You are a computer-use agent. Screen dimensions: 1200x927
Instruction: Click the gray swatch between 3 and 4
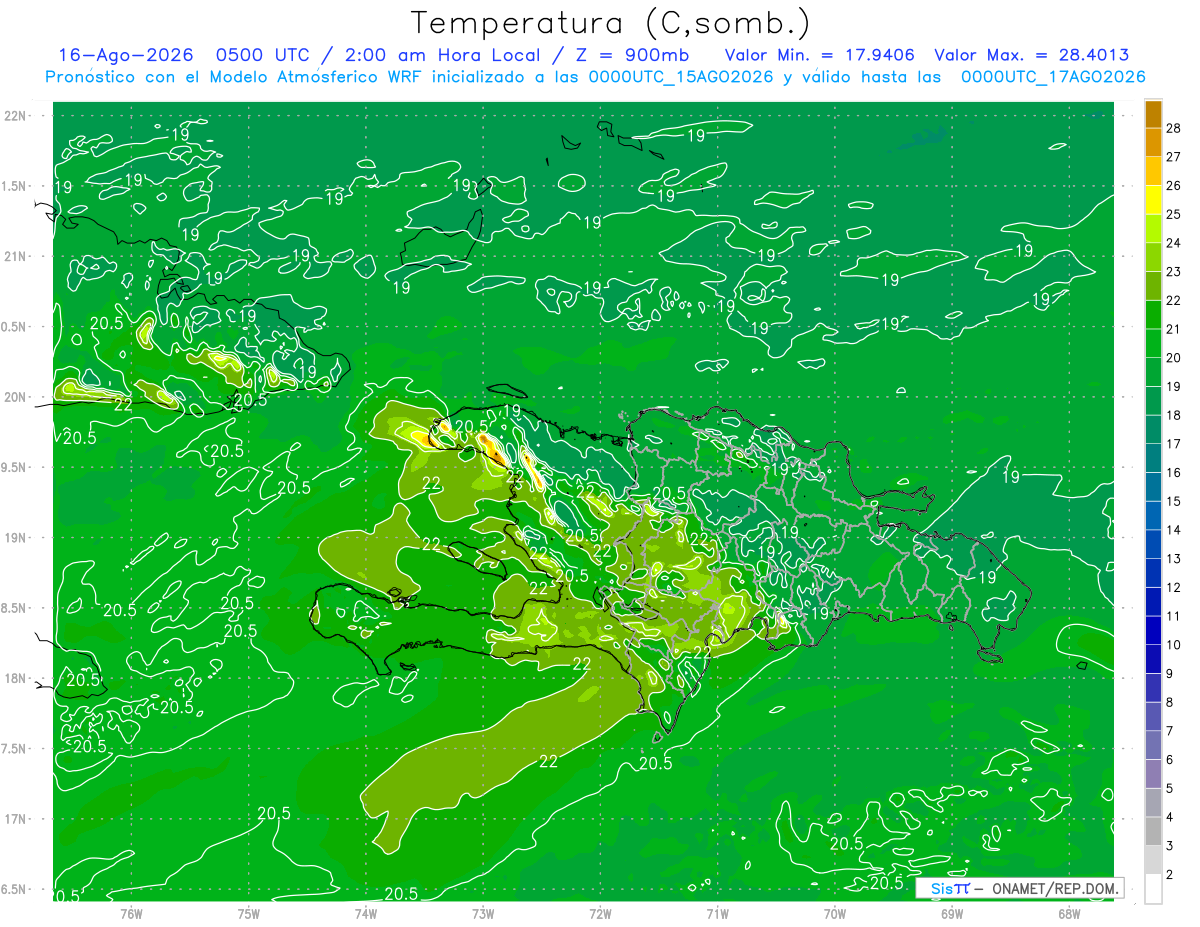click(x=1153, y=831)
